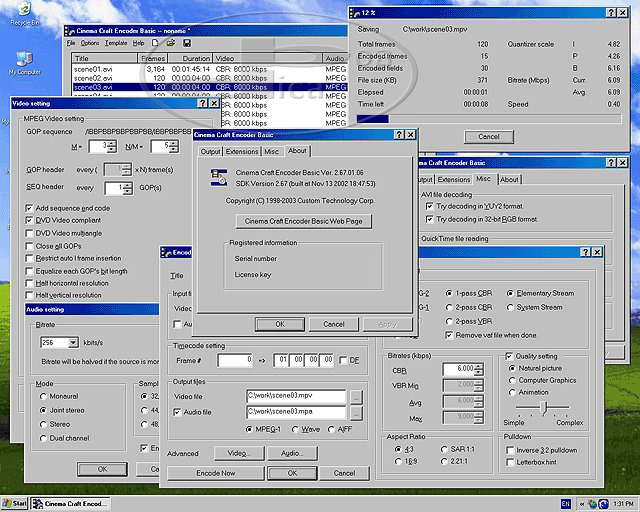Viewport: 640px width, 512px height.
Task: Switch to the Extensions tab
Action: click(x=241, y=151)
